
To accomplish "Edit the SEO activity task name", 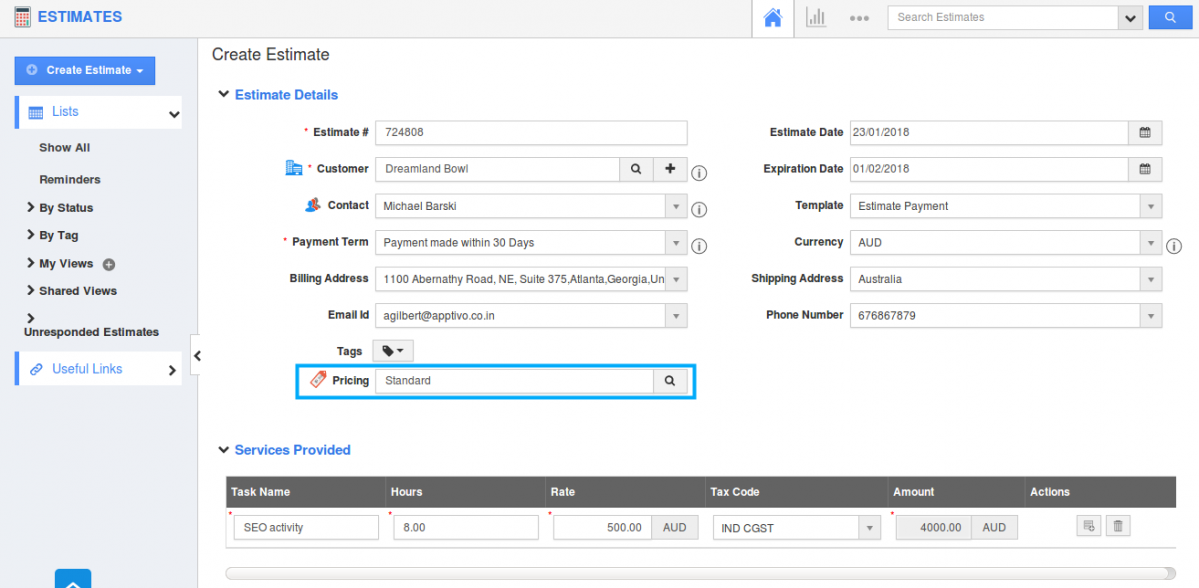I will click(306, 528).
